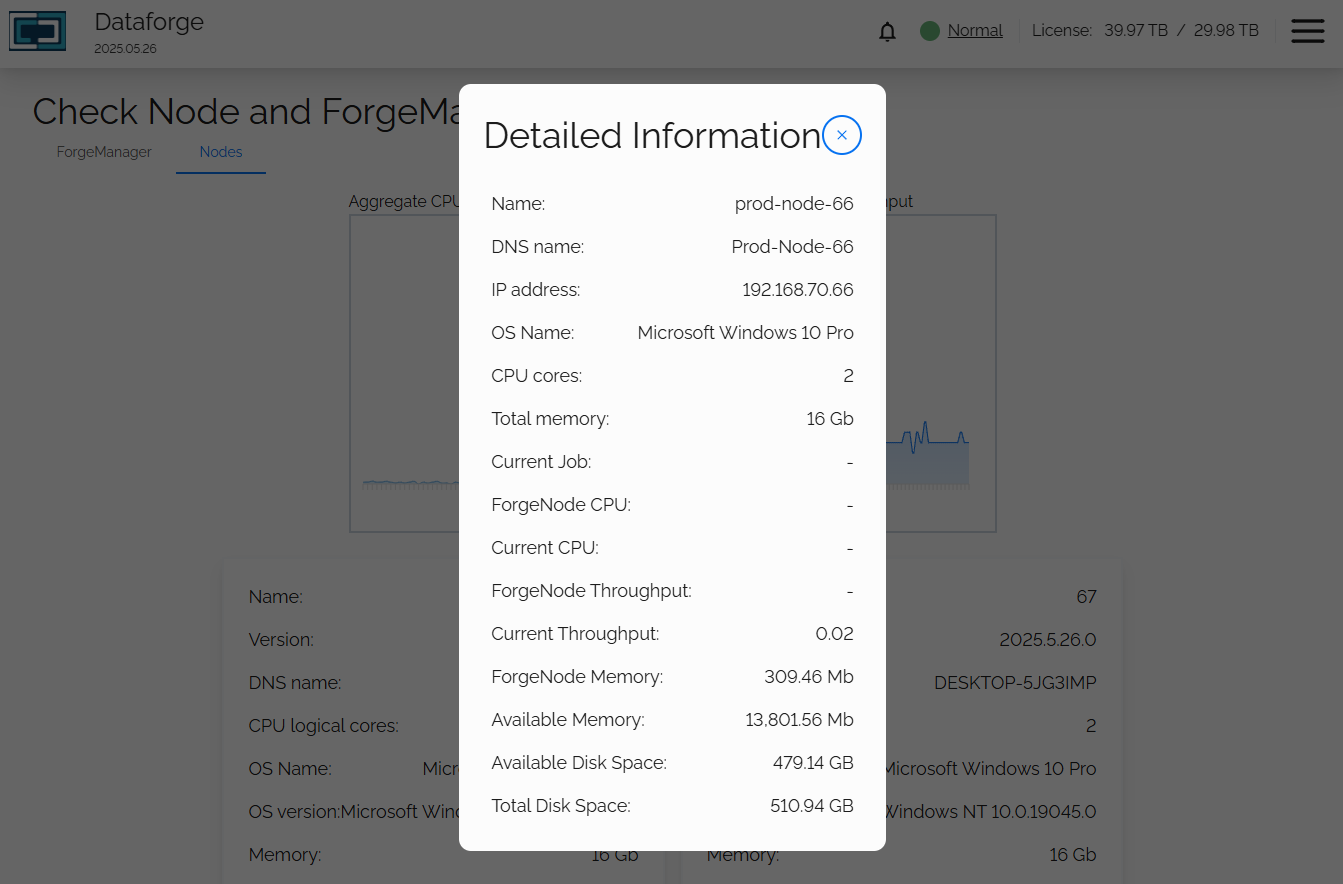Click the IP address value 192.168.70.66
The height and width of the screenshot is (884, 1343).
(x=797, y=290)
